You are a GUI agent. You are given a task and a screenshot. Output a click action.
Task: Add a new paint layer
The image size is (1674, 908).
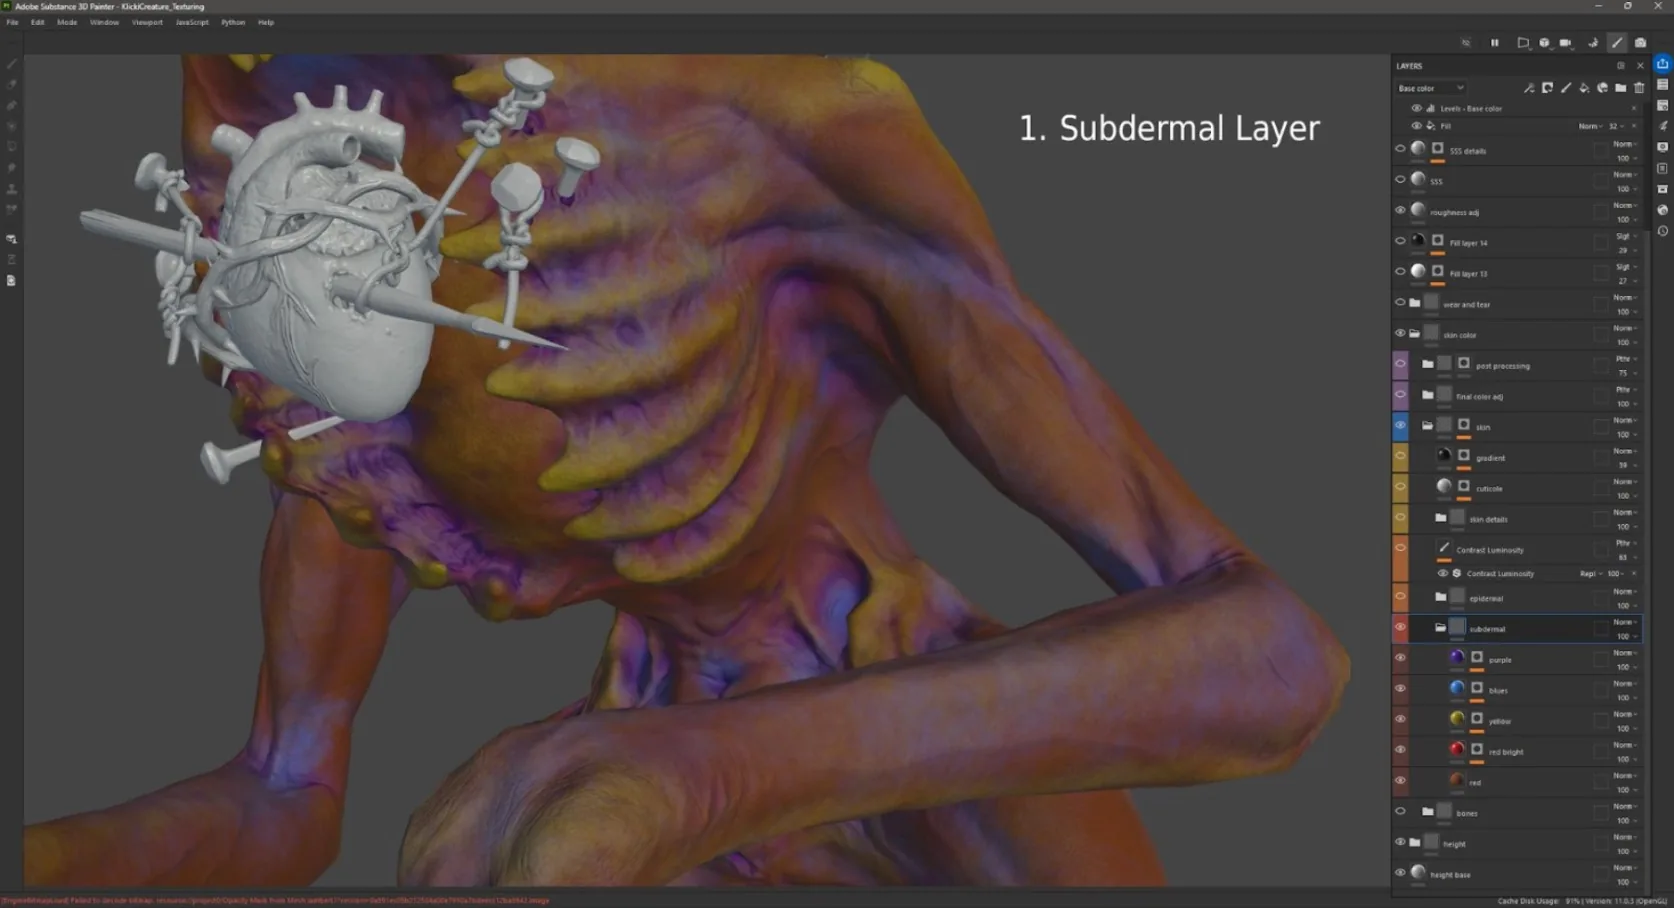click(x=1566, y=88)
